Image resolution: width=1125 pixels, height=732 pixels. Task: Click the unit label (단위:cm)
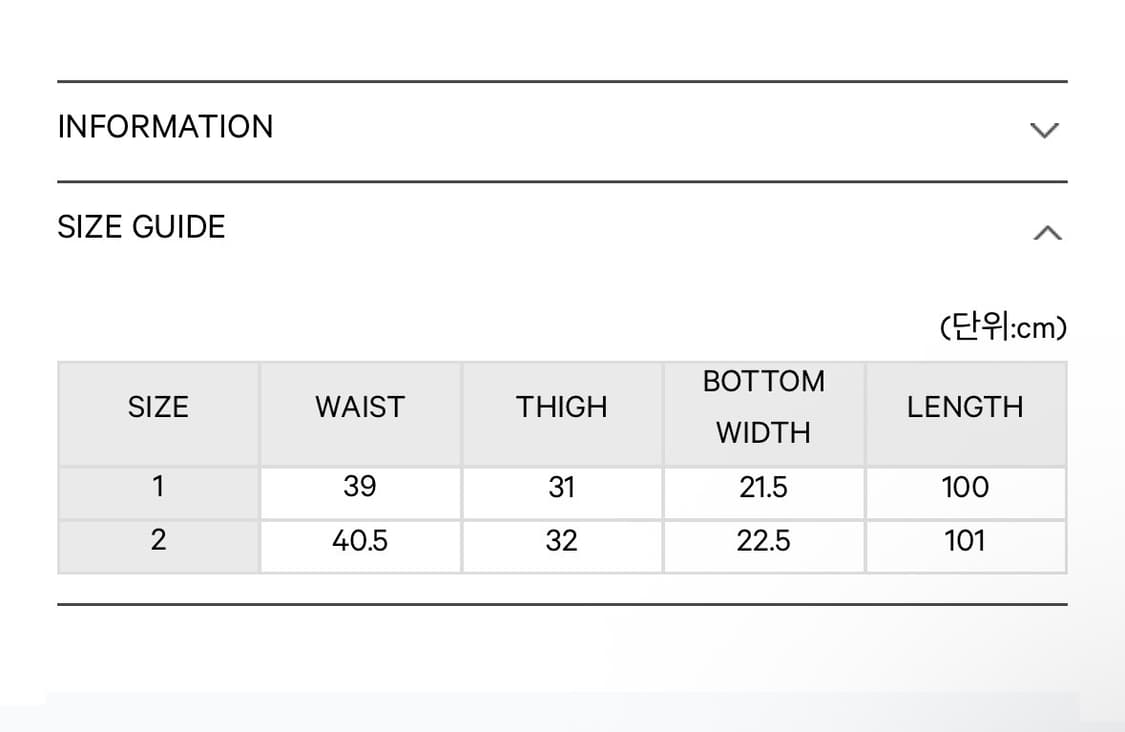click(x=1003, y=328)
